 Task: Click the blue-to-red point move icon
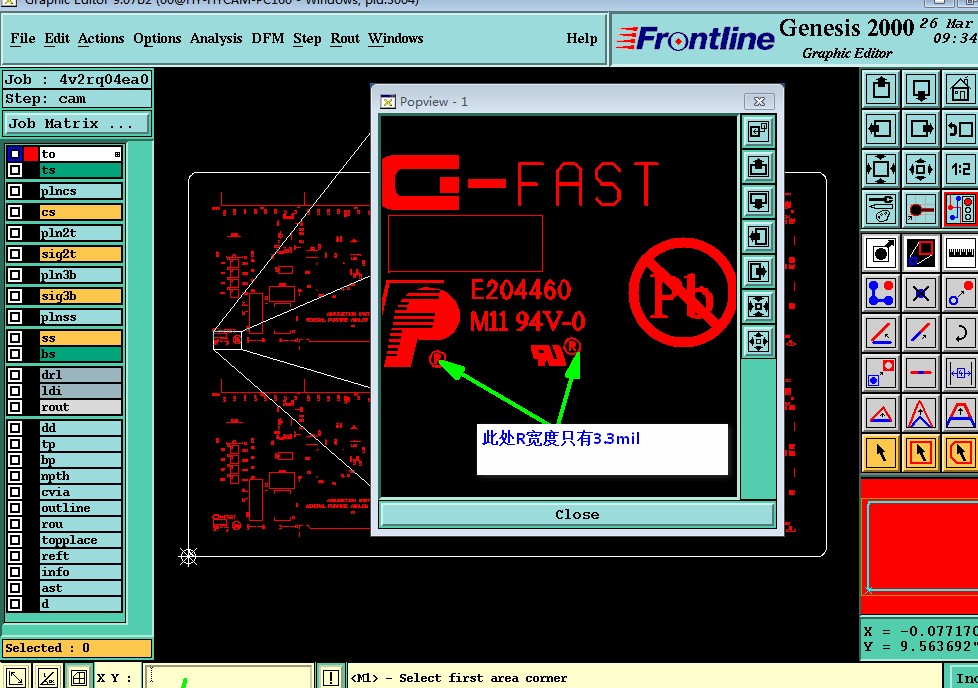[x=961, y=293]
